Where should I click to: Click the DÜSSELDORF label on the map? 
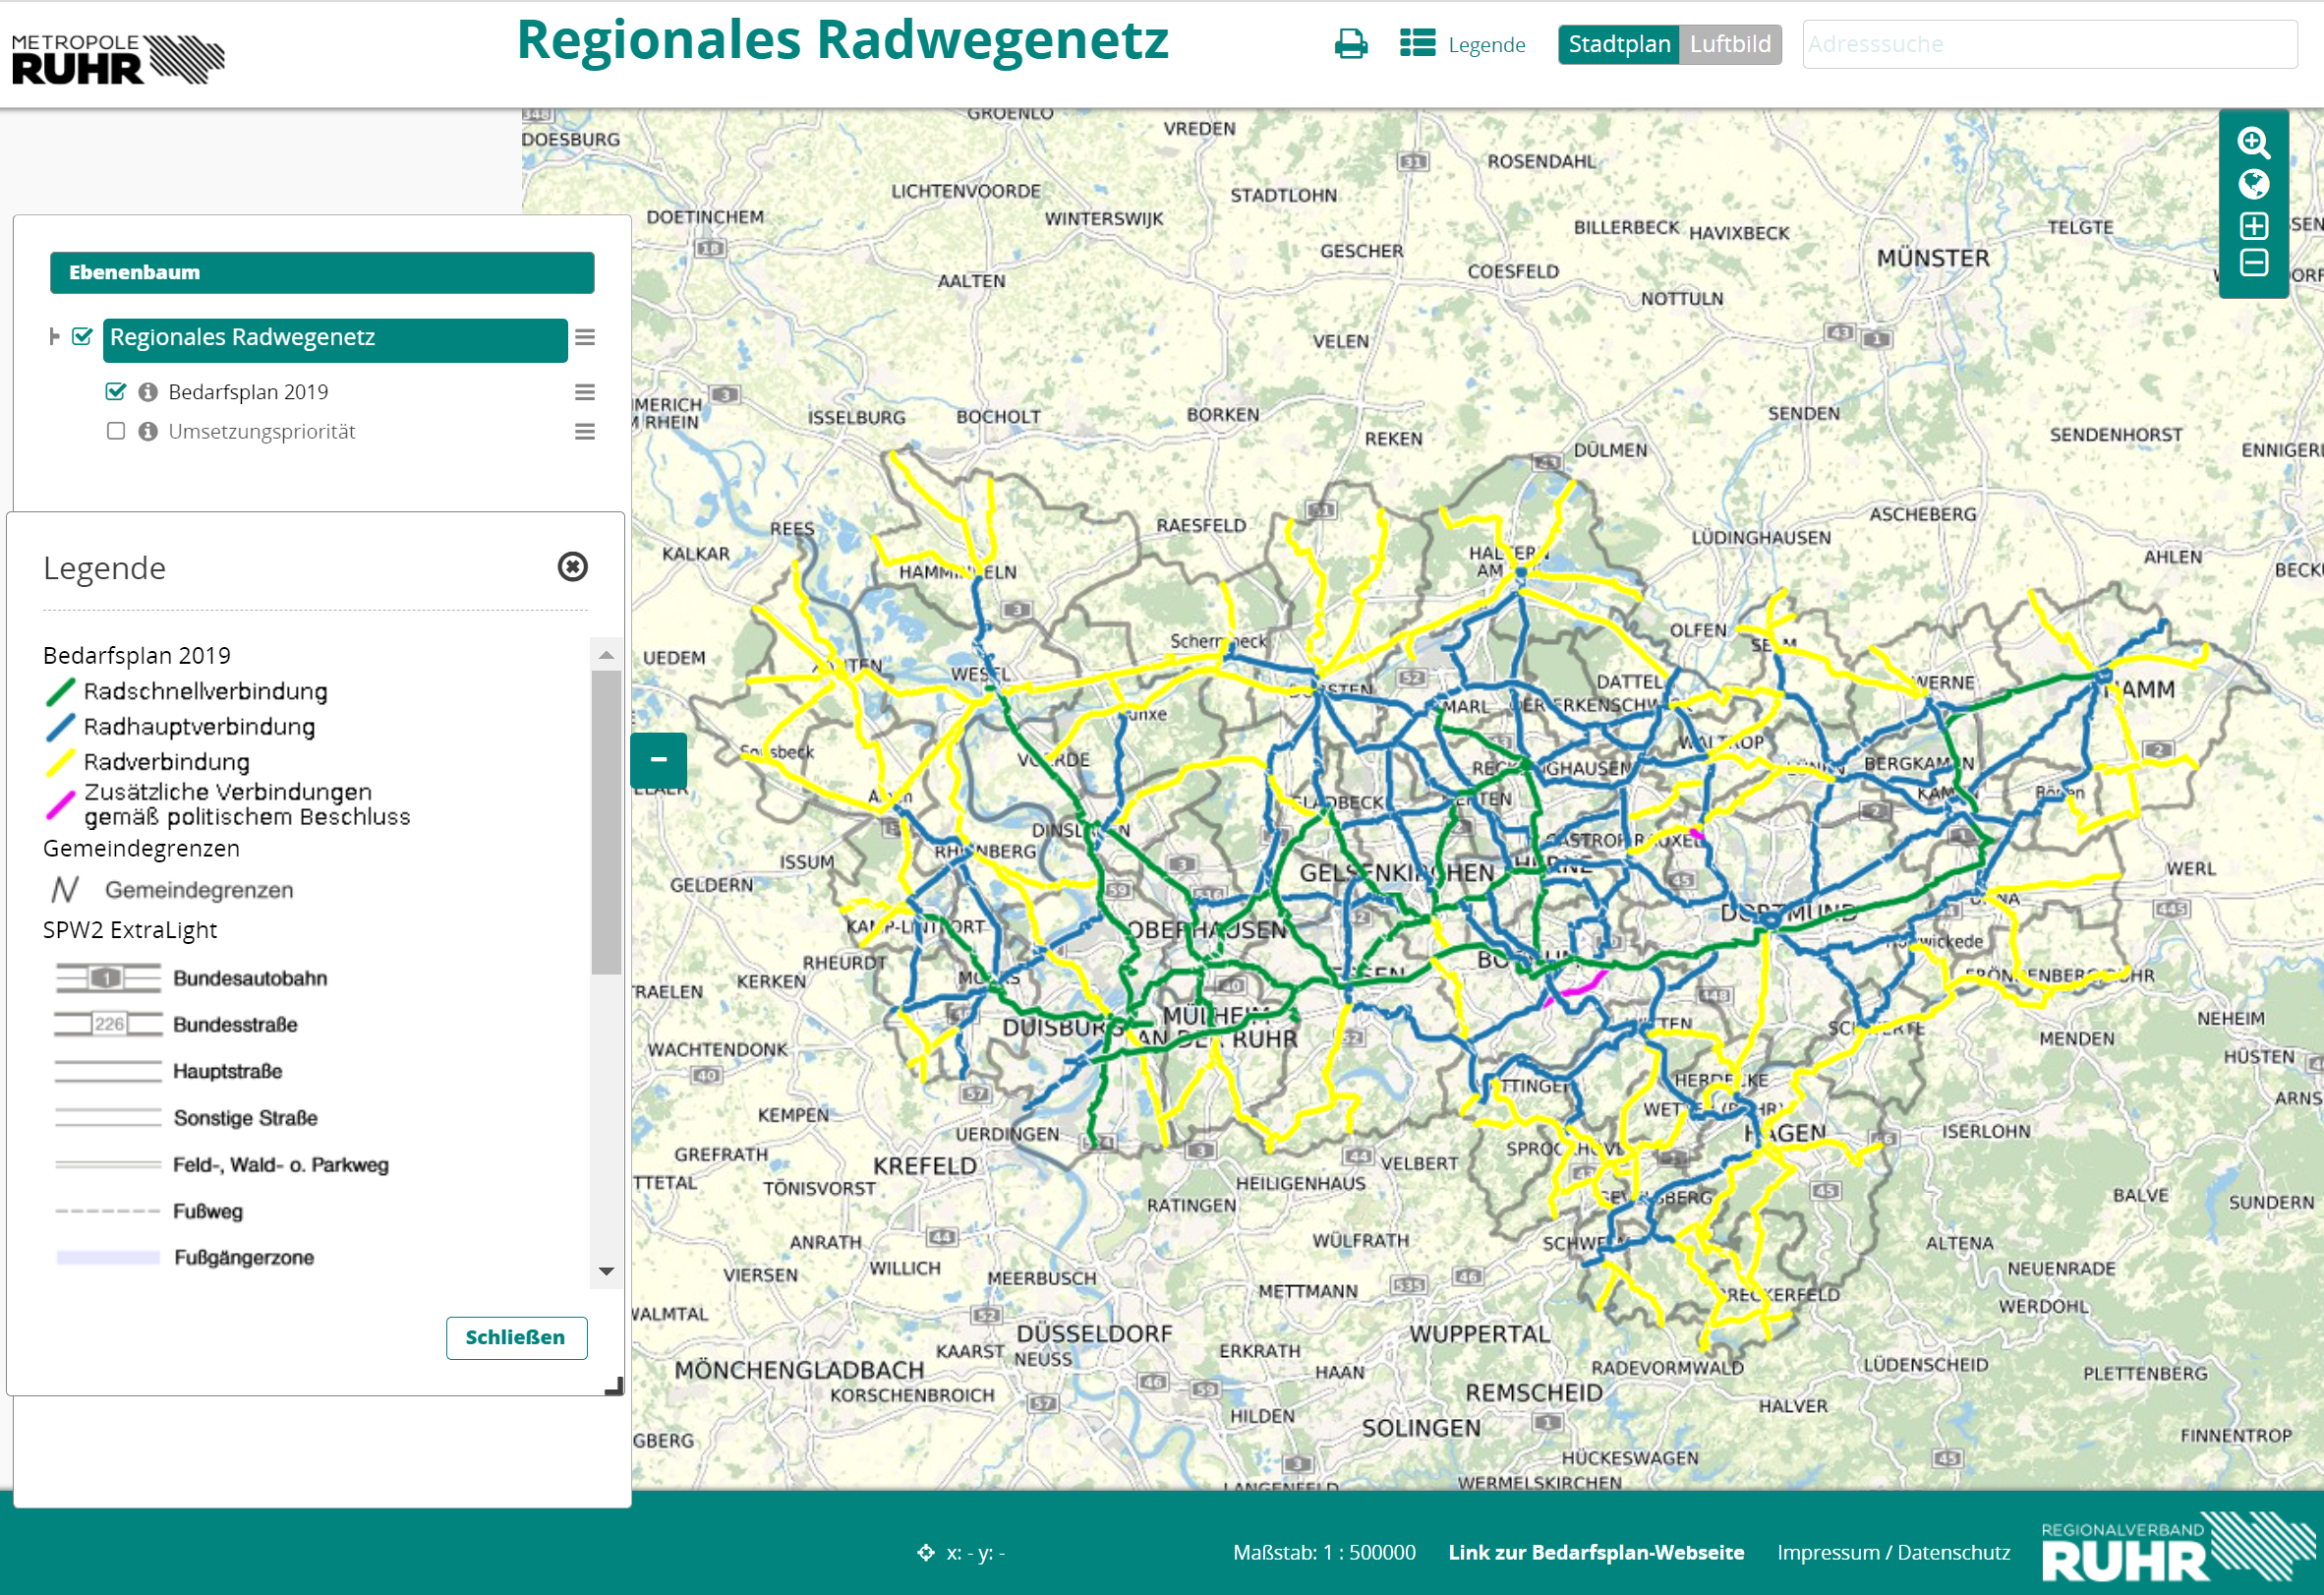tap(1094, 1333)
